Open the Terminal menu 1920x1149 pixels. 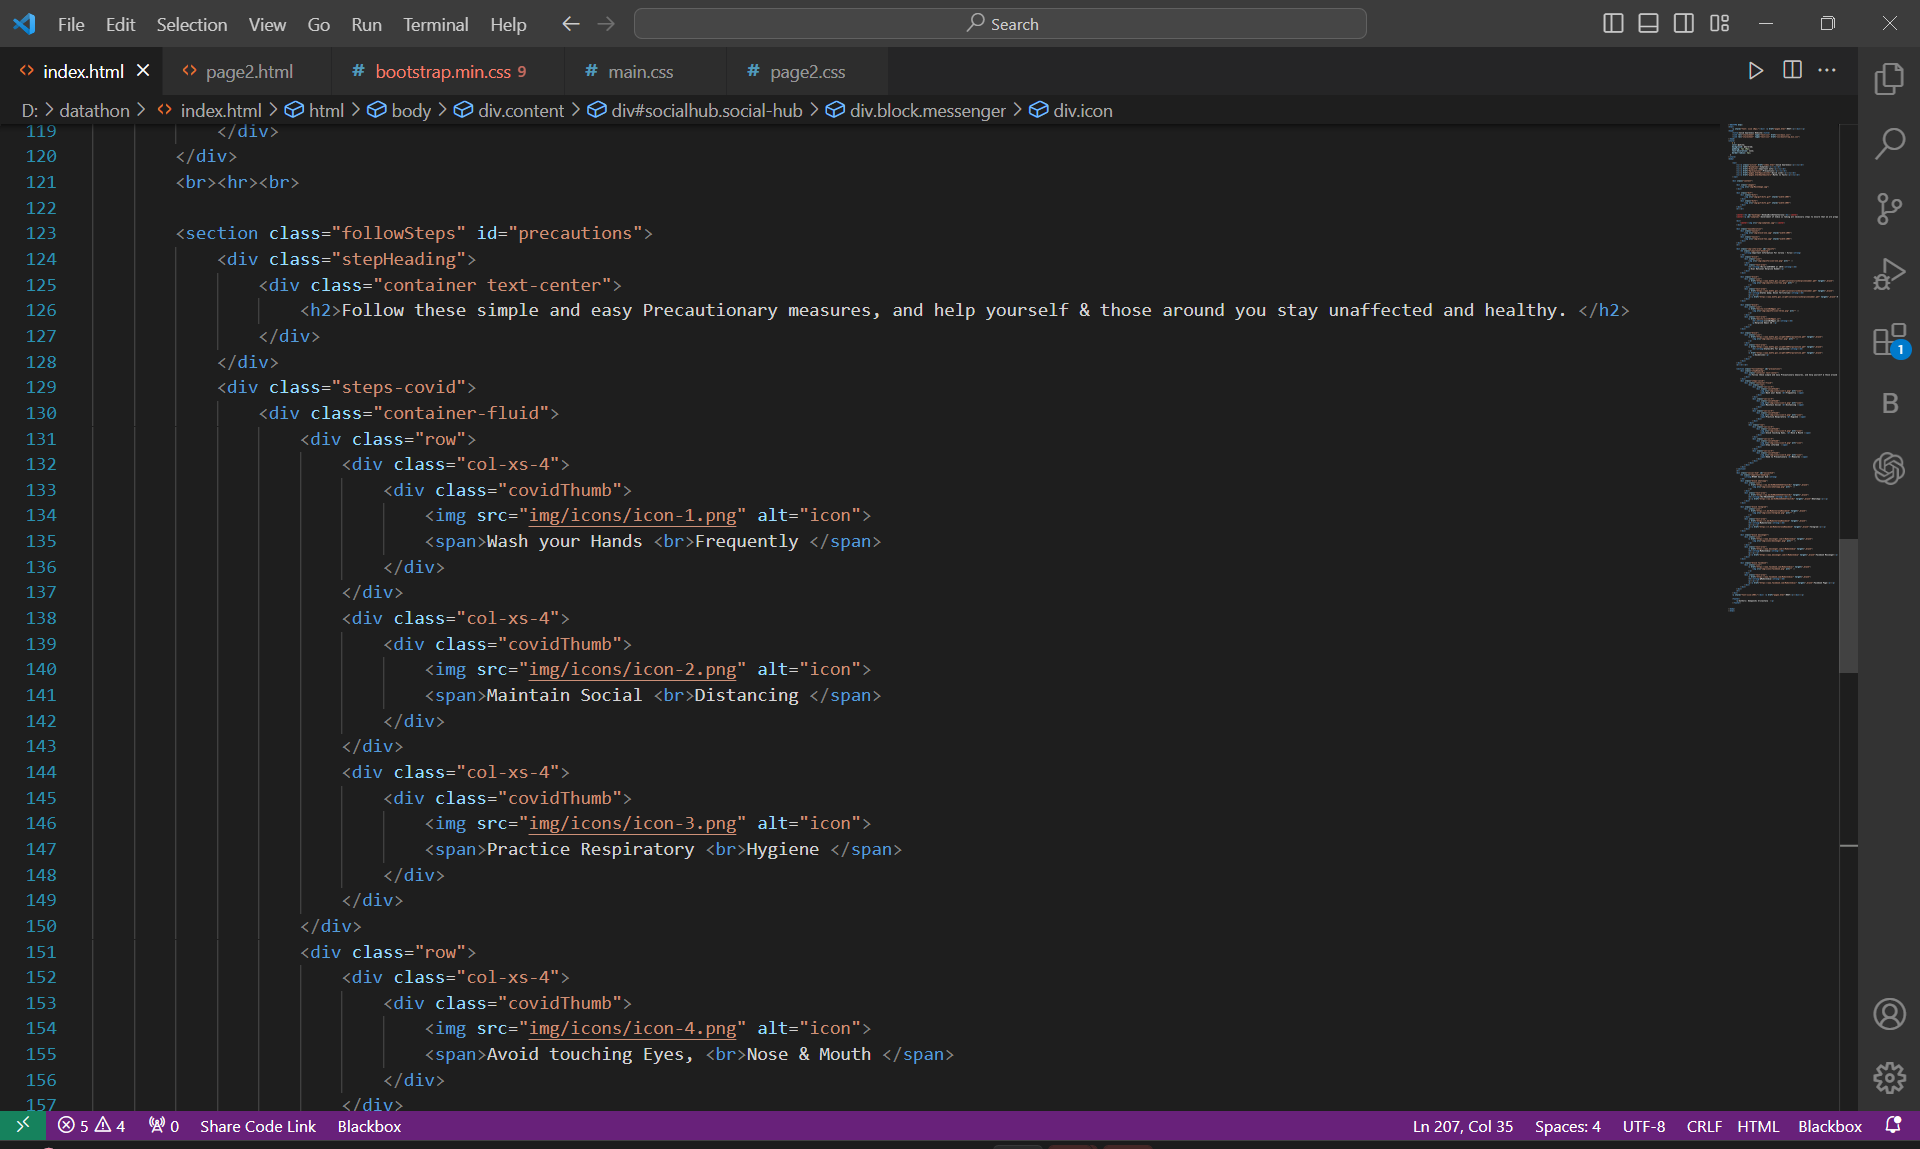[x=435, y=24]
